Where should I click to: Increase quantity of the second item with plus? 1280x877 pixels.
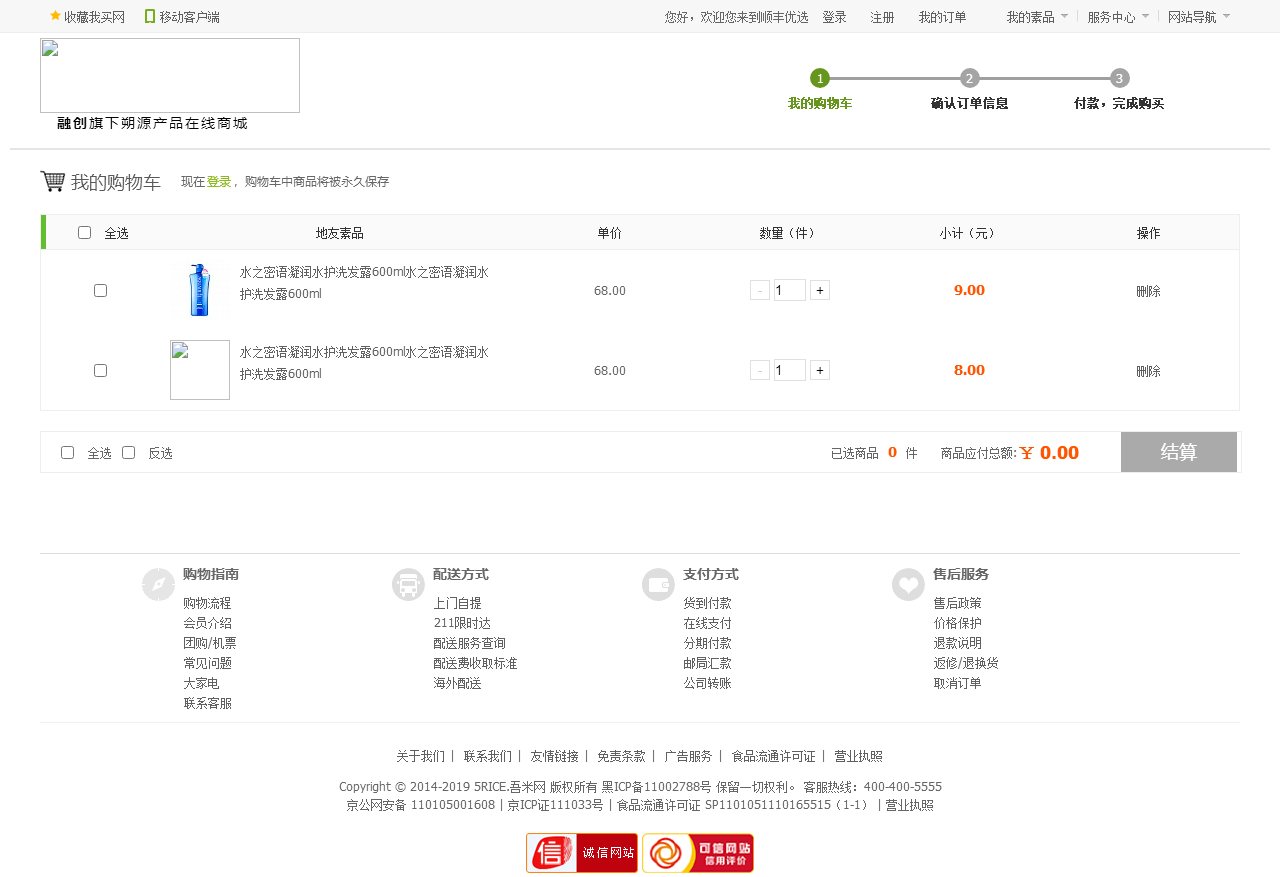(820, 370)
